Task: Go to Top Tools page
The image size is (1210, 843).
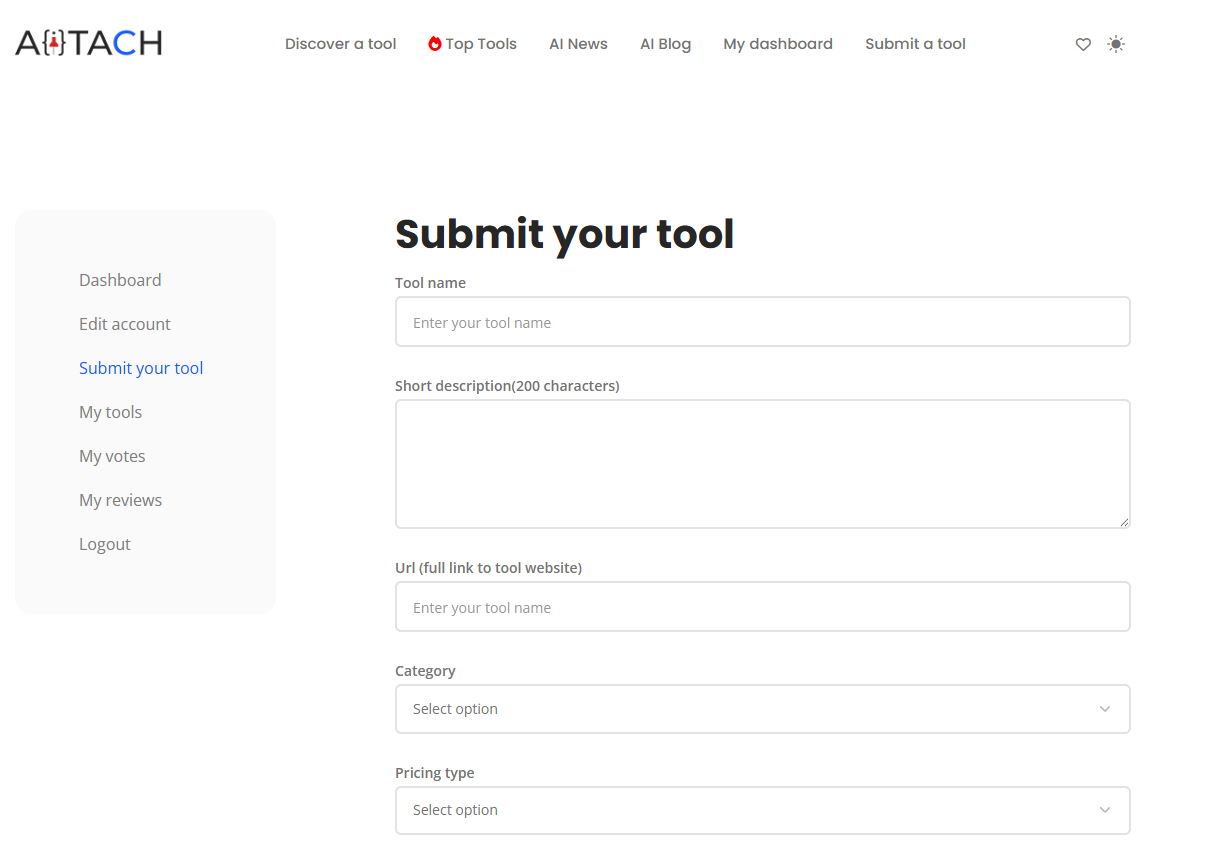Action: 481,44
